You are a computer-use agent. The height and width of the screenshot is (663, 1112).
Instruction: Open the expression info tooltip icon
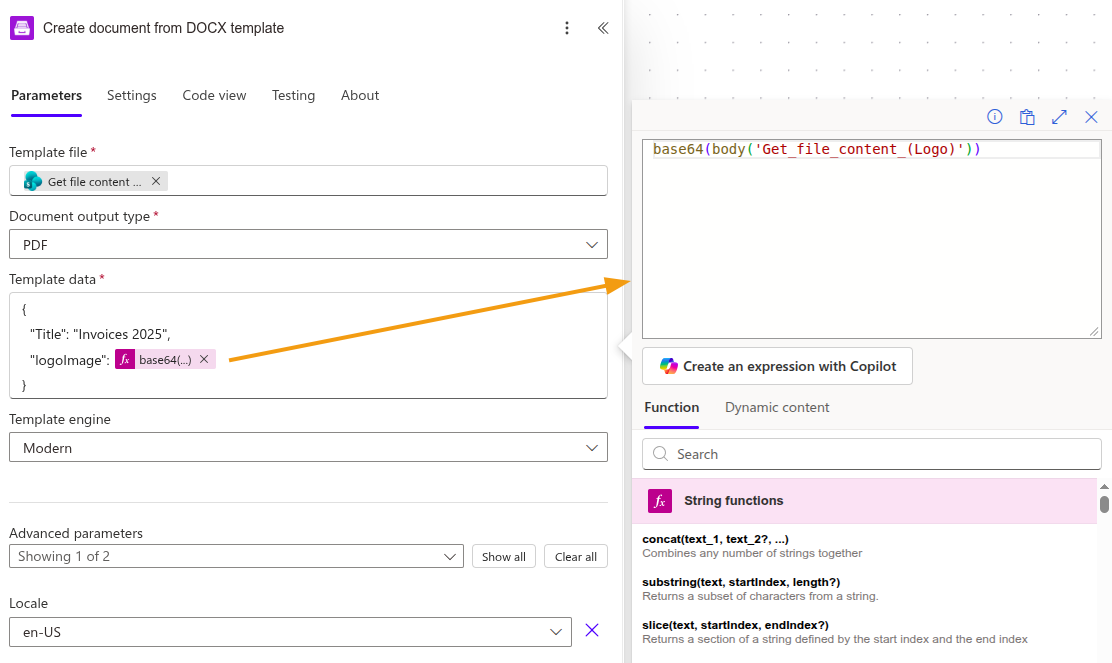[x=994, y=117]
